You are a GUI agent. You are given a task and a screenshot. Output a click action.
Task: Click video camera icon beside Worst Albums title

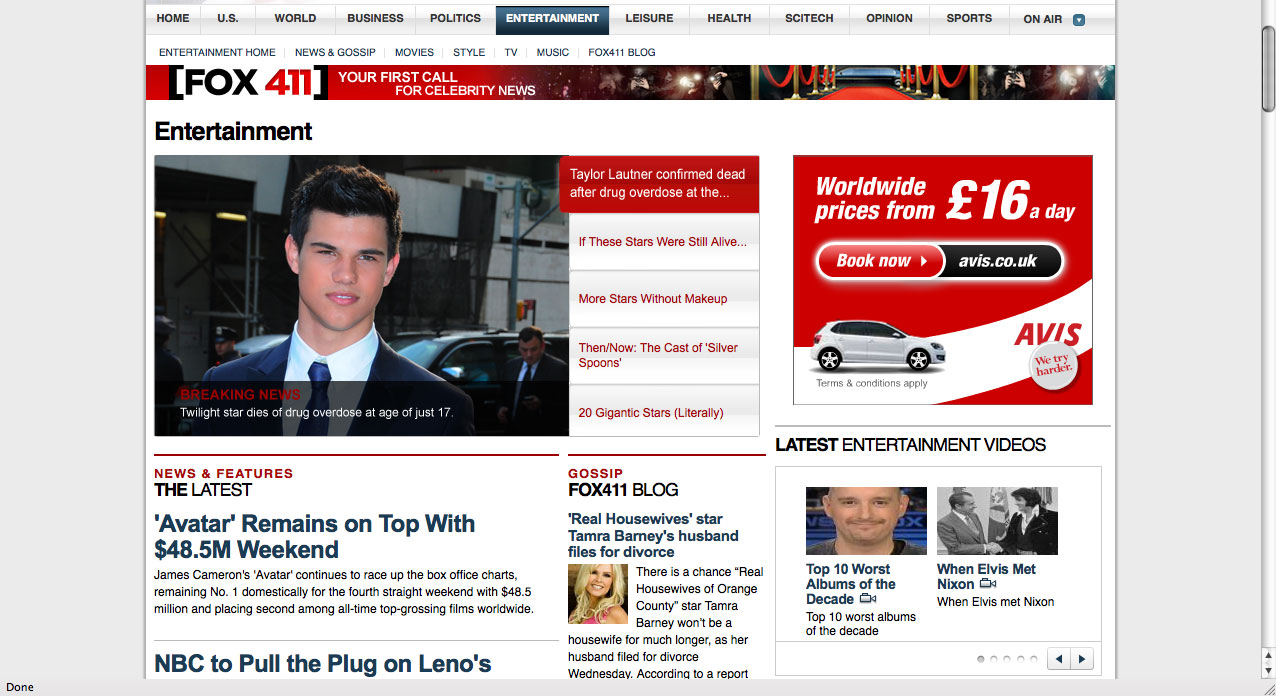[868, 599]
